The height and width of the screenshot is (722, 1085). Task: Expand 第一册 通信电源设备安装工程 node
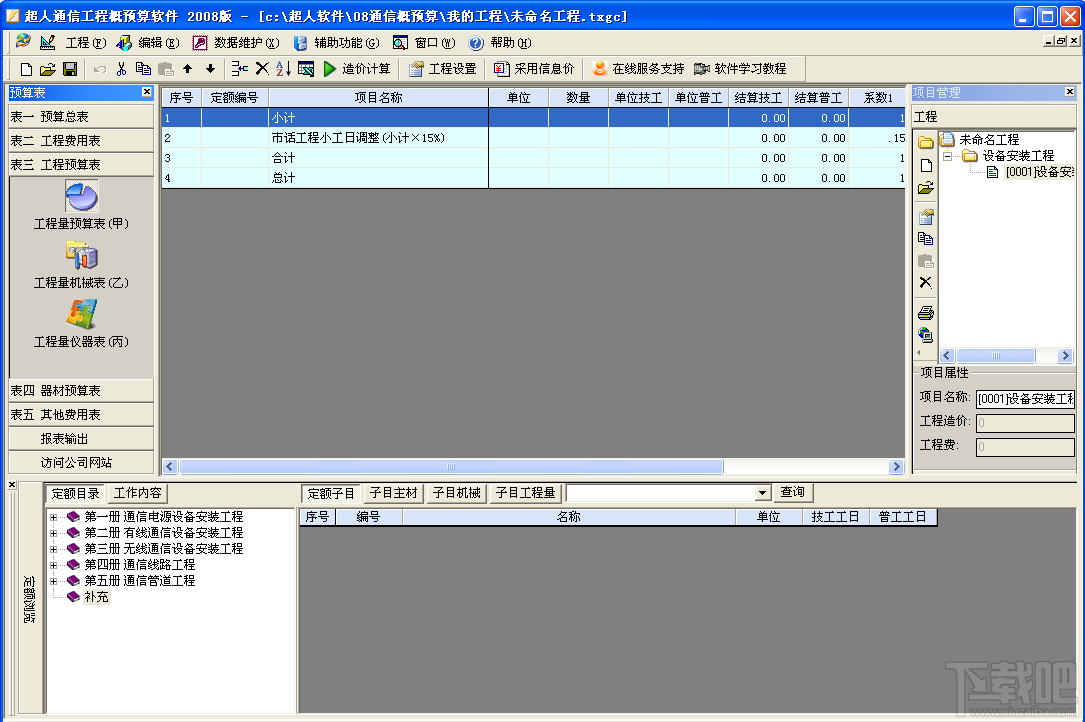point(53,517)
